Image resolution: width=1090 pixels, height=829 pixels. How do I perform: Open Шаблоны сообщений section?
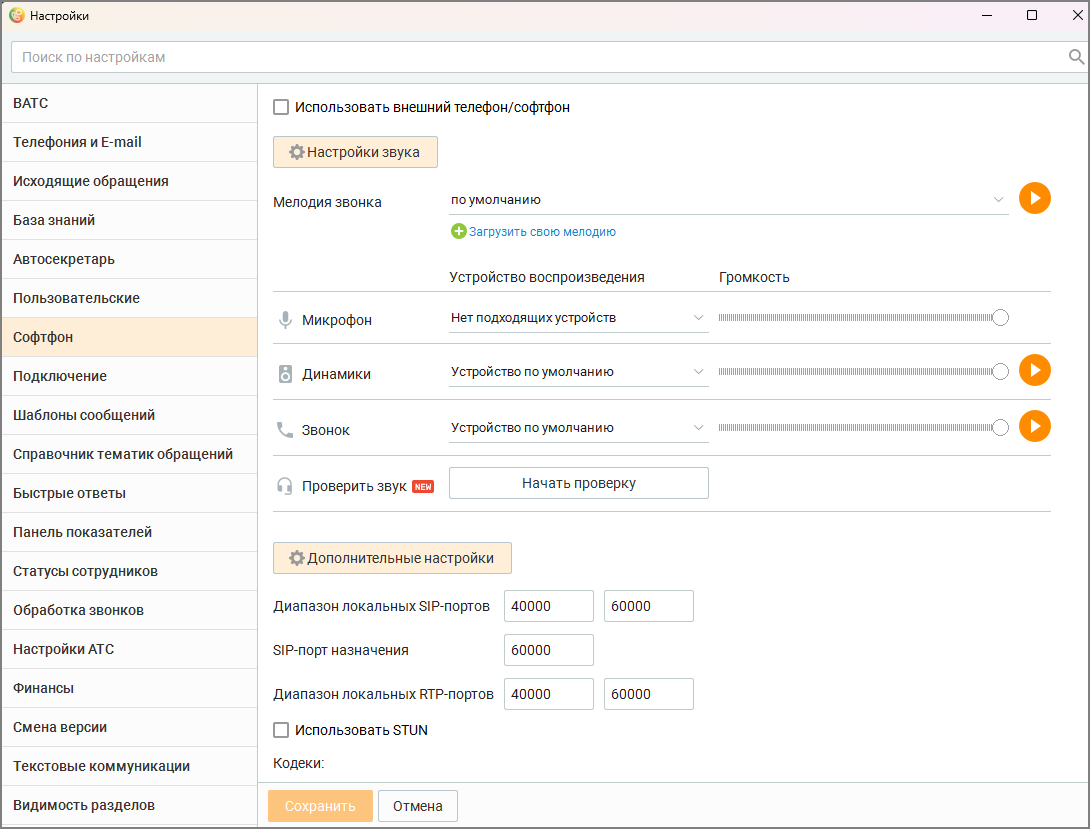coord(129,415)
